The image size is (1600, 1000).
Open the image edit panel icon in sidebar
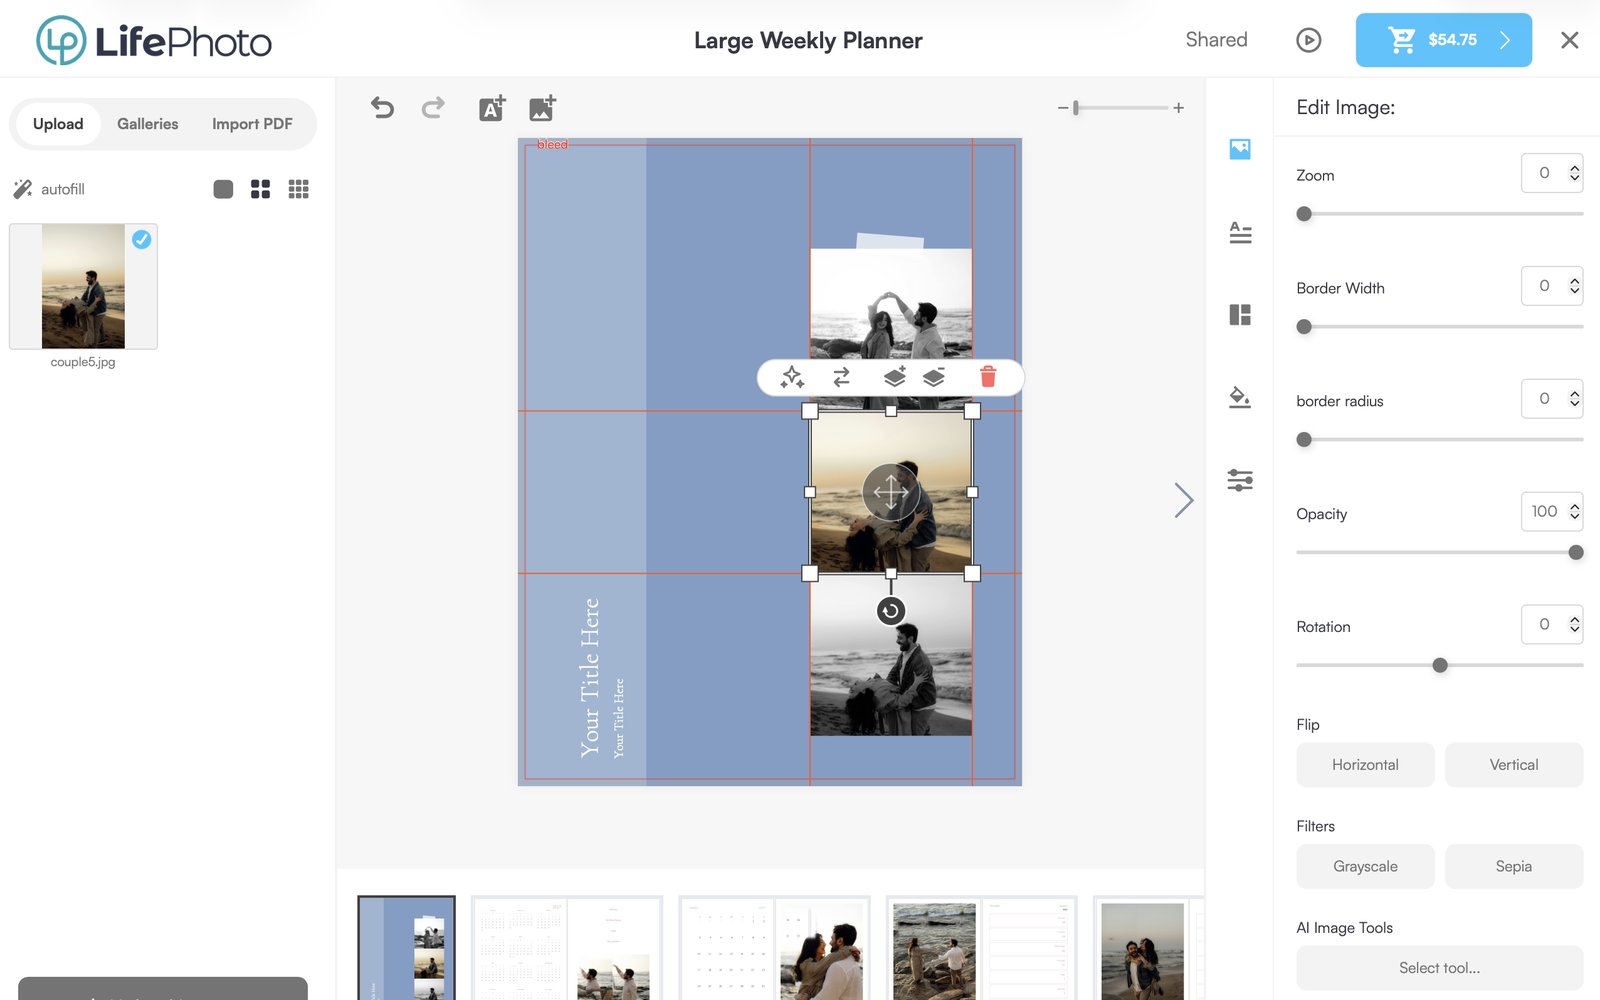click(x=1240, y=149)
